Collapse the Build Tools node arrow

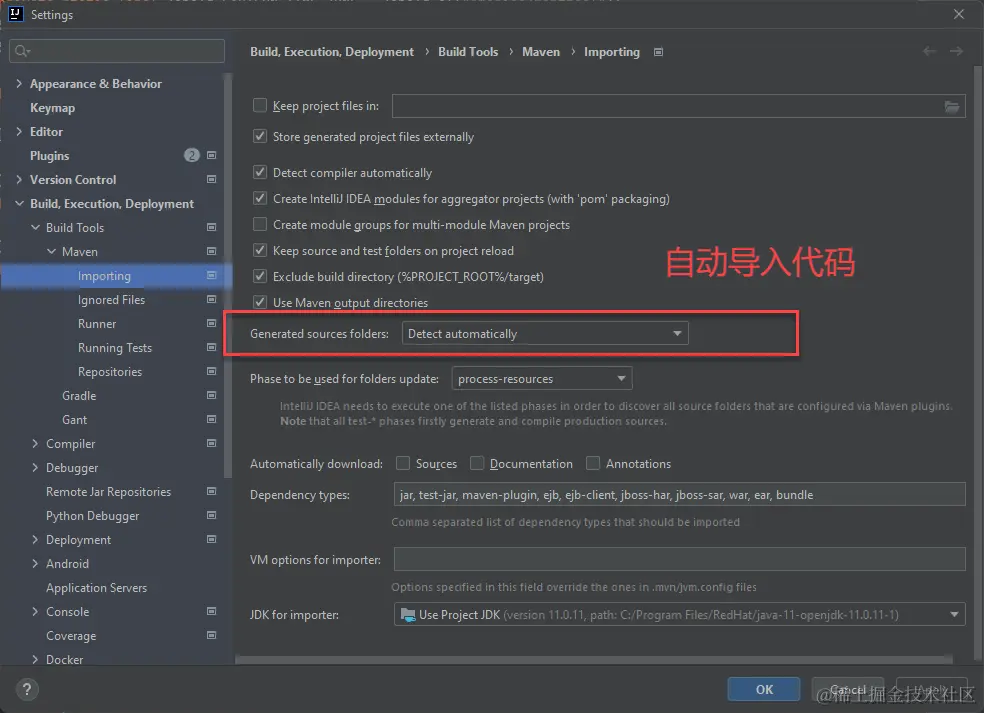click(35, 227)
